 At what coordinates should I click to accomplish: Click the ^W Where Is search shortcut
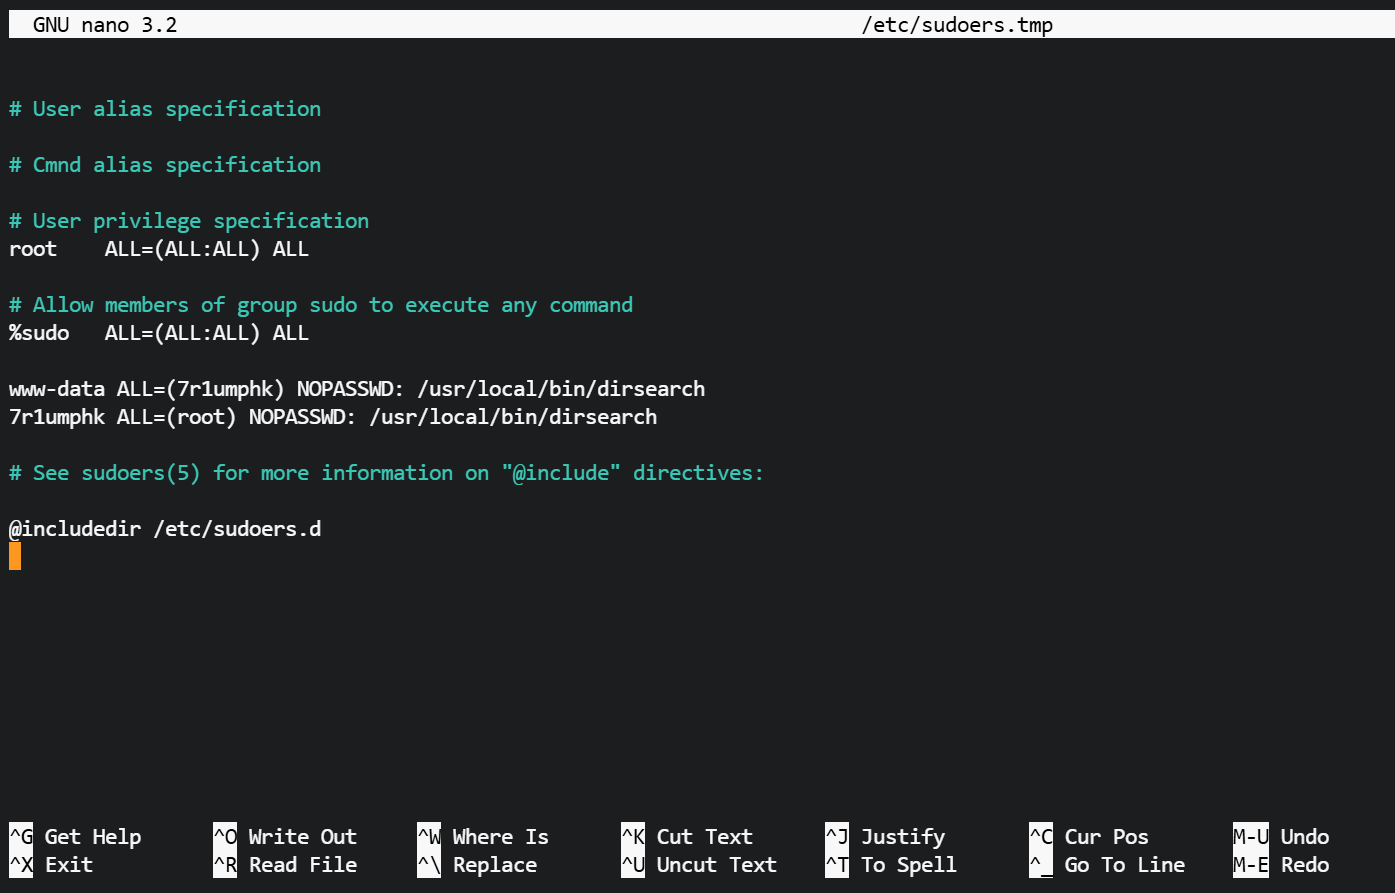click(483, 837)
